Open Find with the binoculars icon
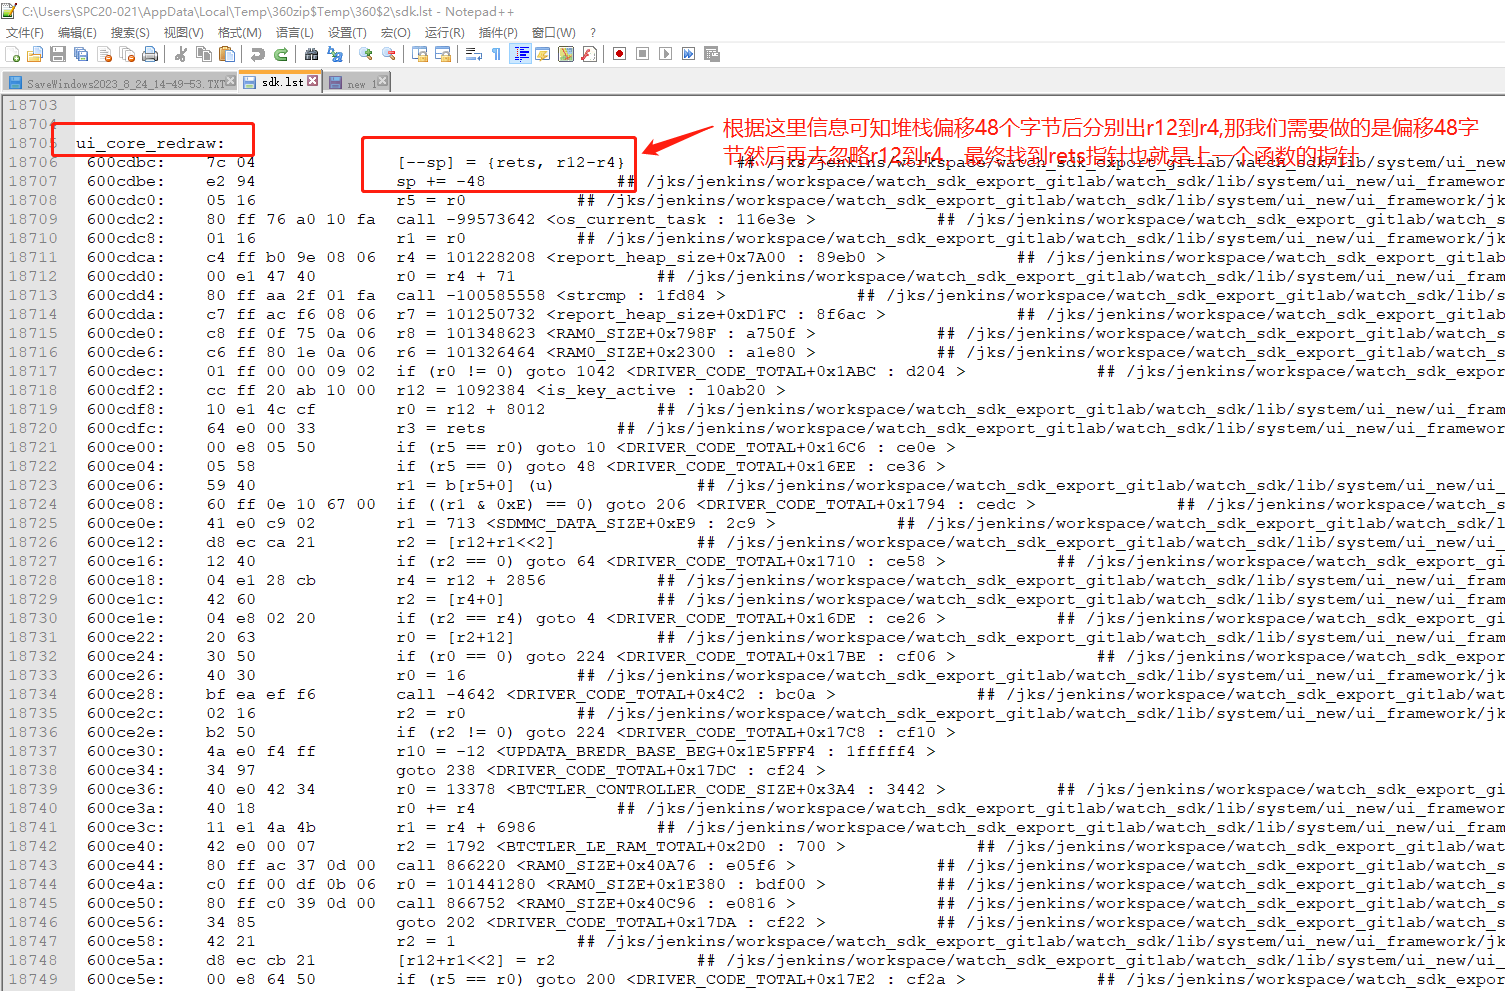The height and width of the screenshot is (991, 1505). pyautogui.click(x=312, y=54)
